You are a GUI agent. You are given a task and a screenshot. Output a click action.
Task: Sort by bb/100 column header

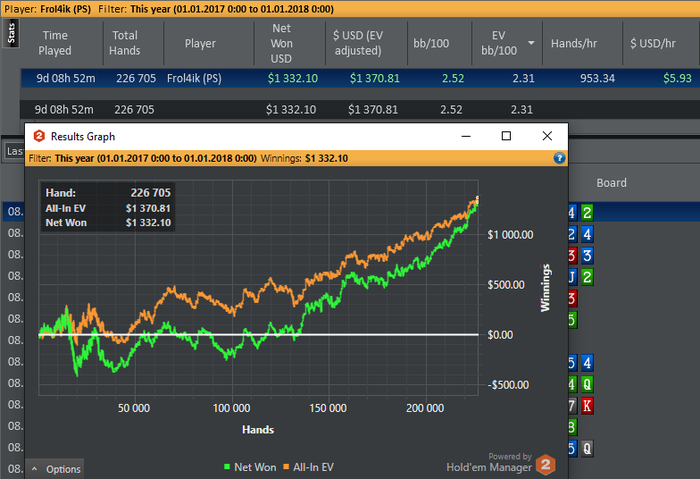coord(431,43)
